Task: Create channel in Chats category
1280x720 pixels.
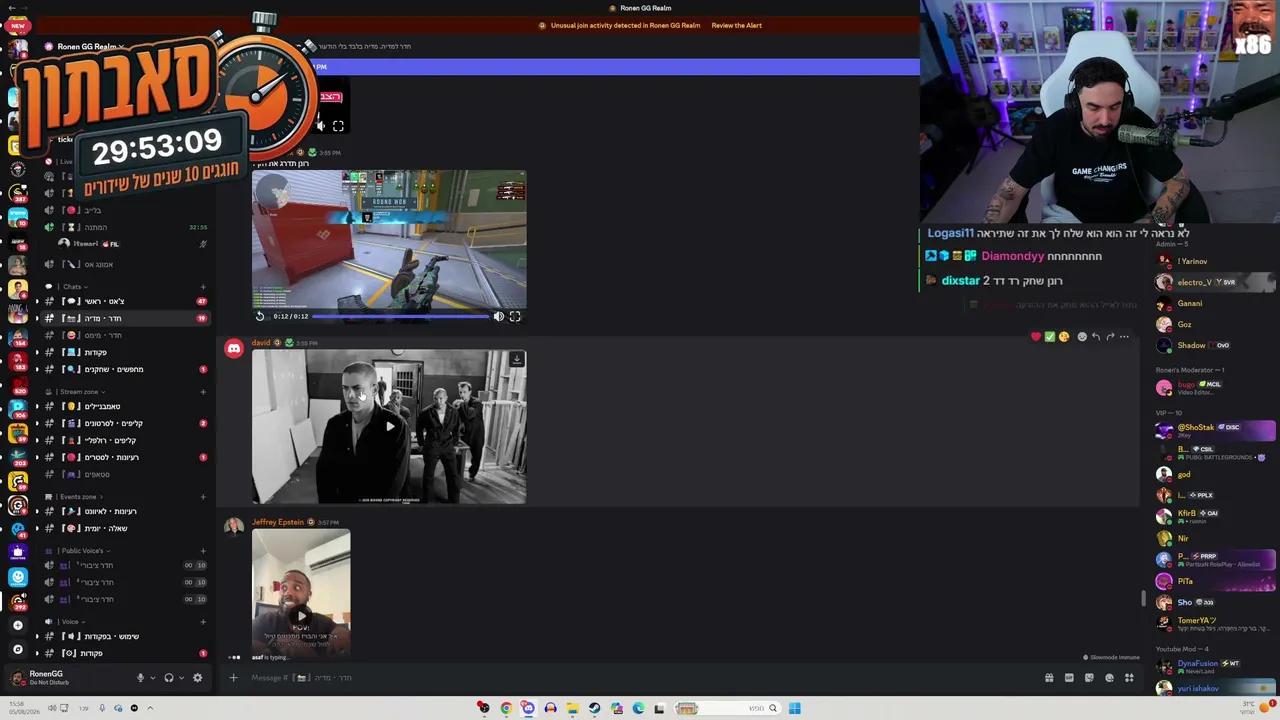Action: (x=203, y=287)
